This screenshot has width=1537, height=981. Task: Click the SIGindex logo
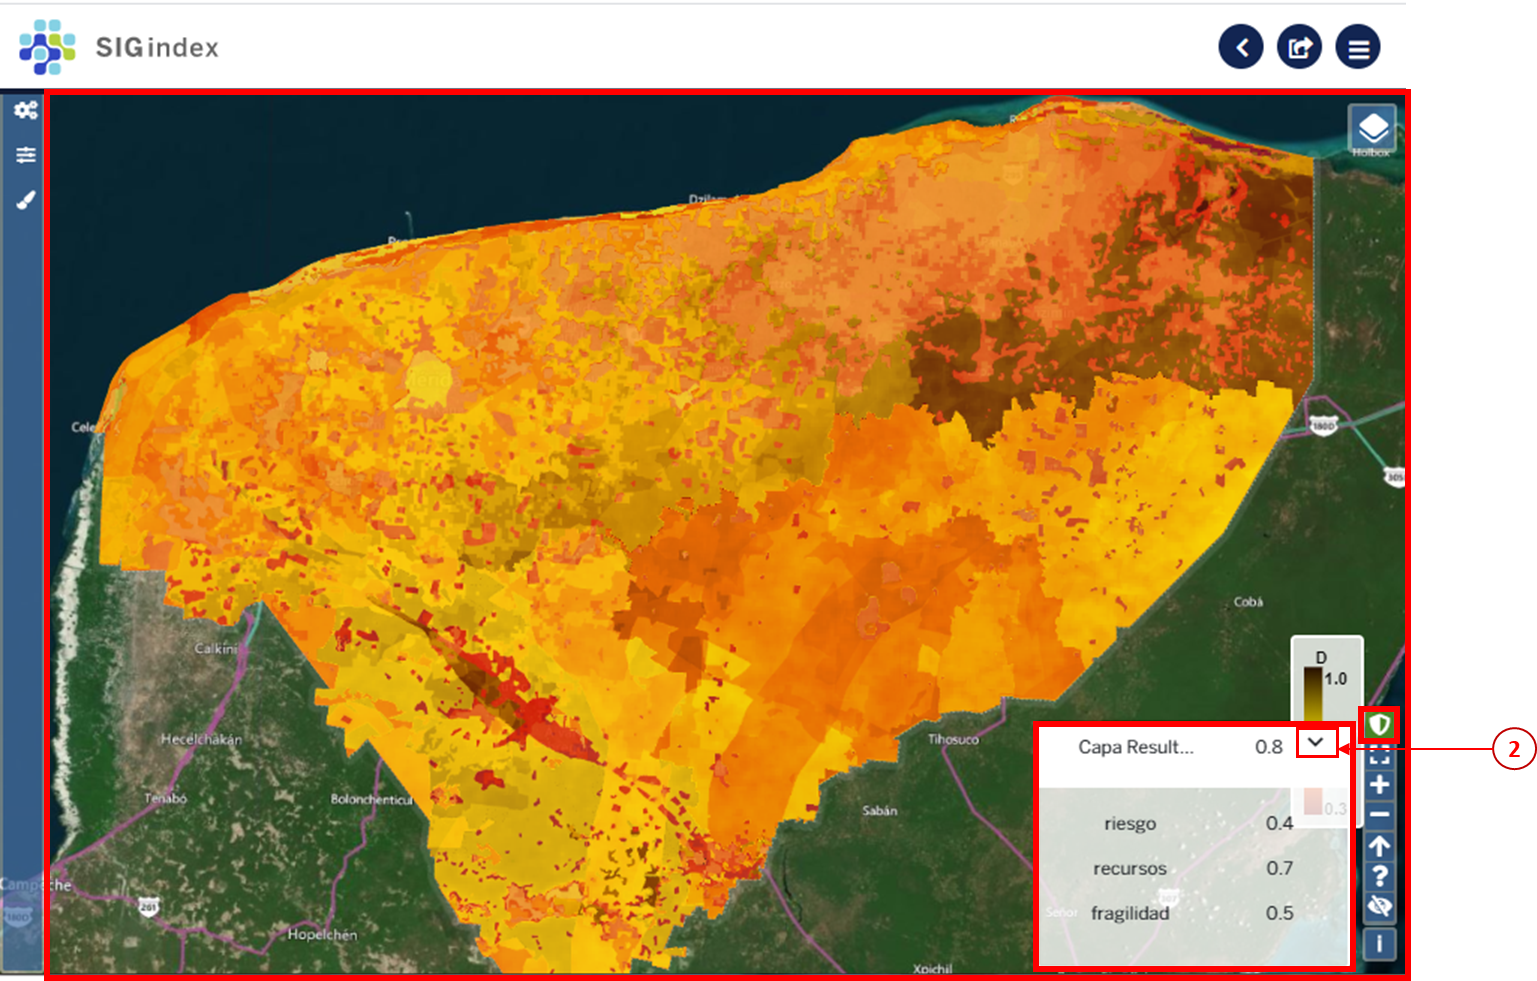point(119,47)
